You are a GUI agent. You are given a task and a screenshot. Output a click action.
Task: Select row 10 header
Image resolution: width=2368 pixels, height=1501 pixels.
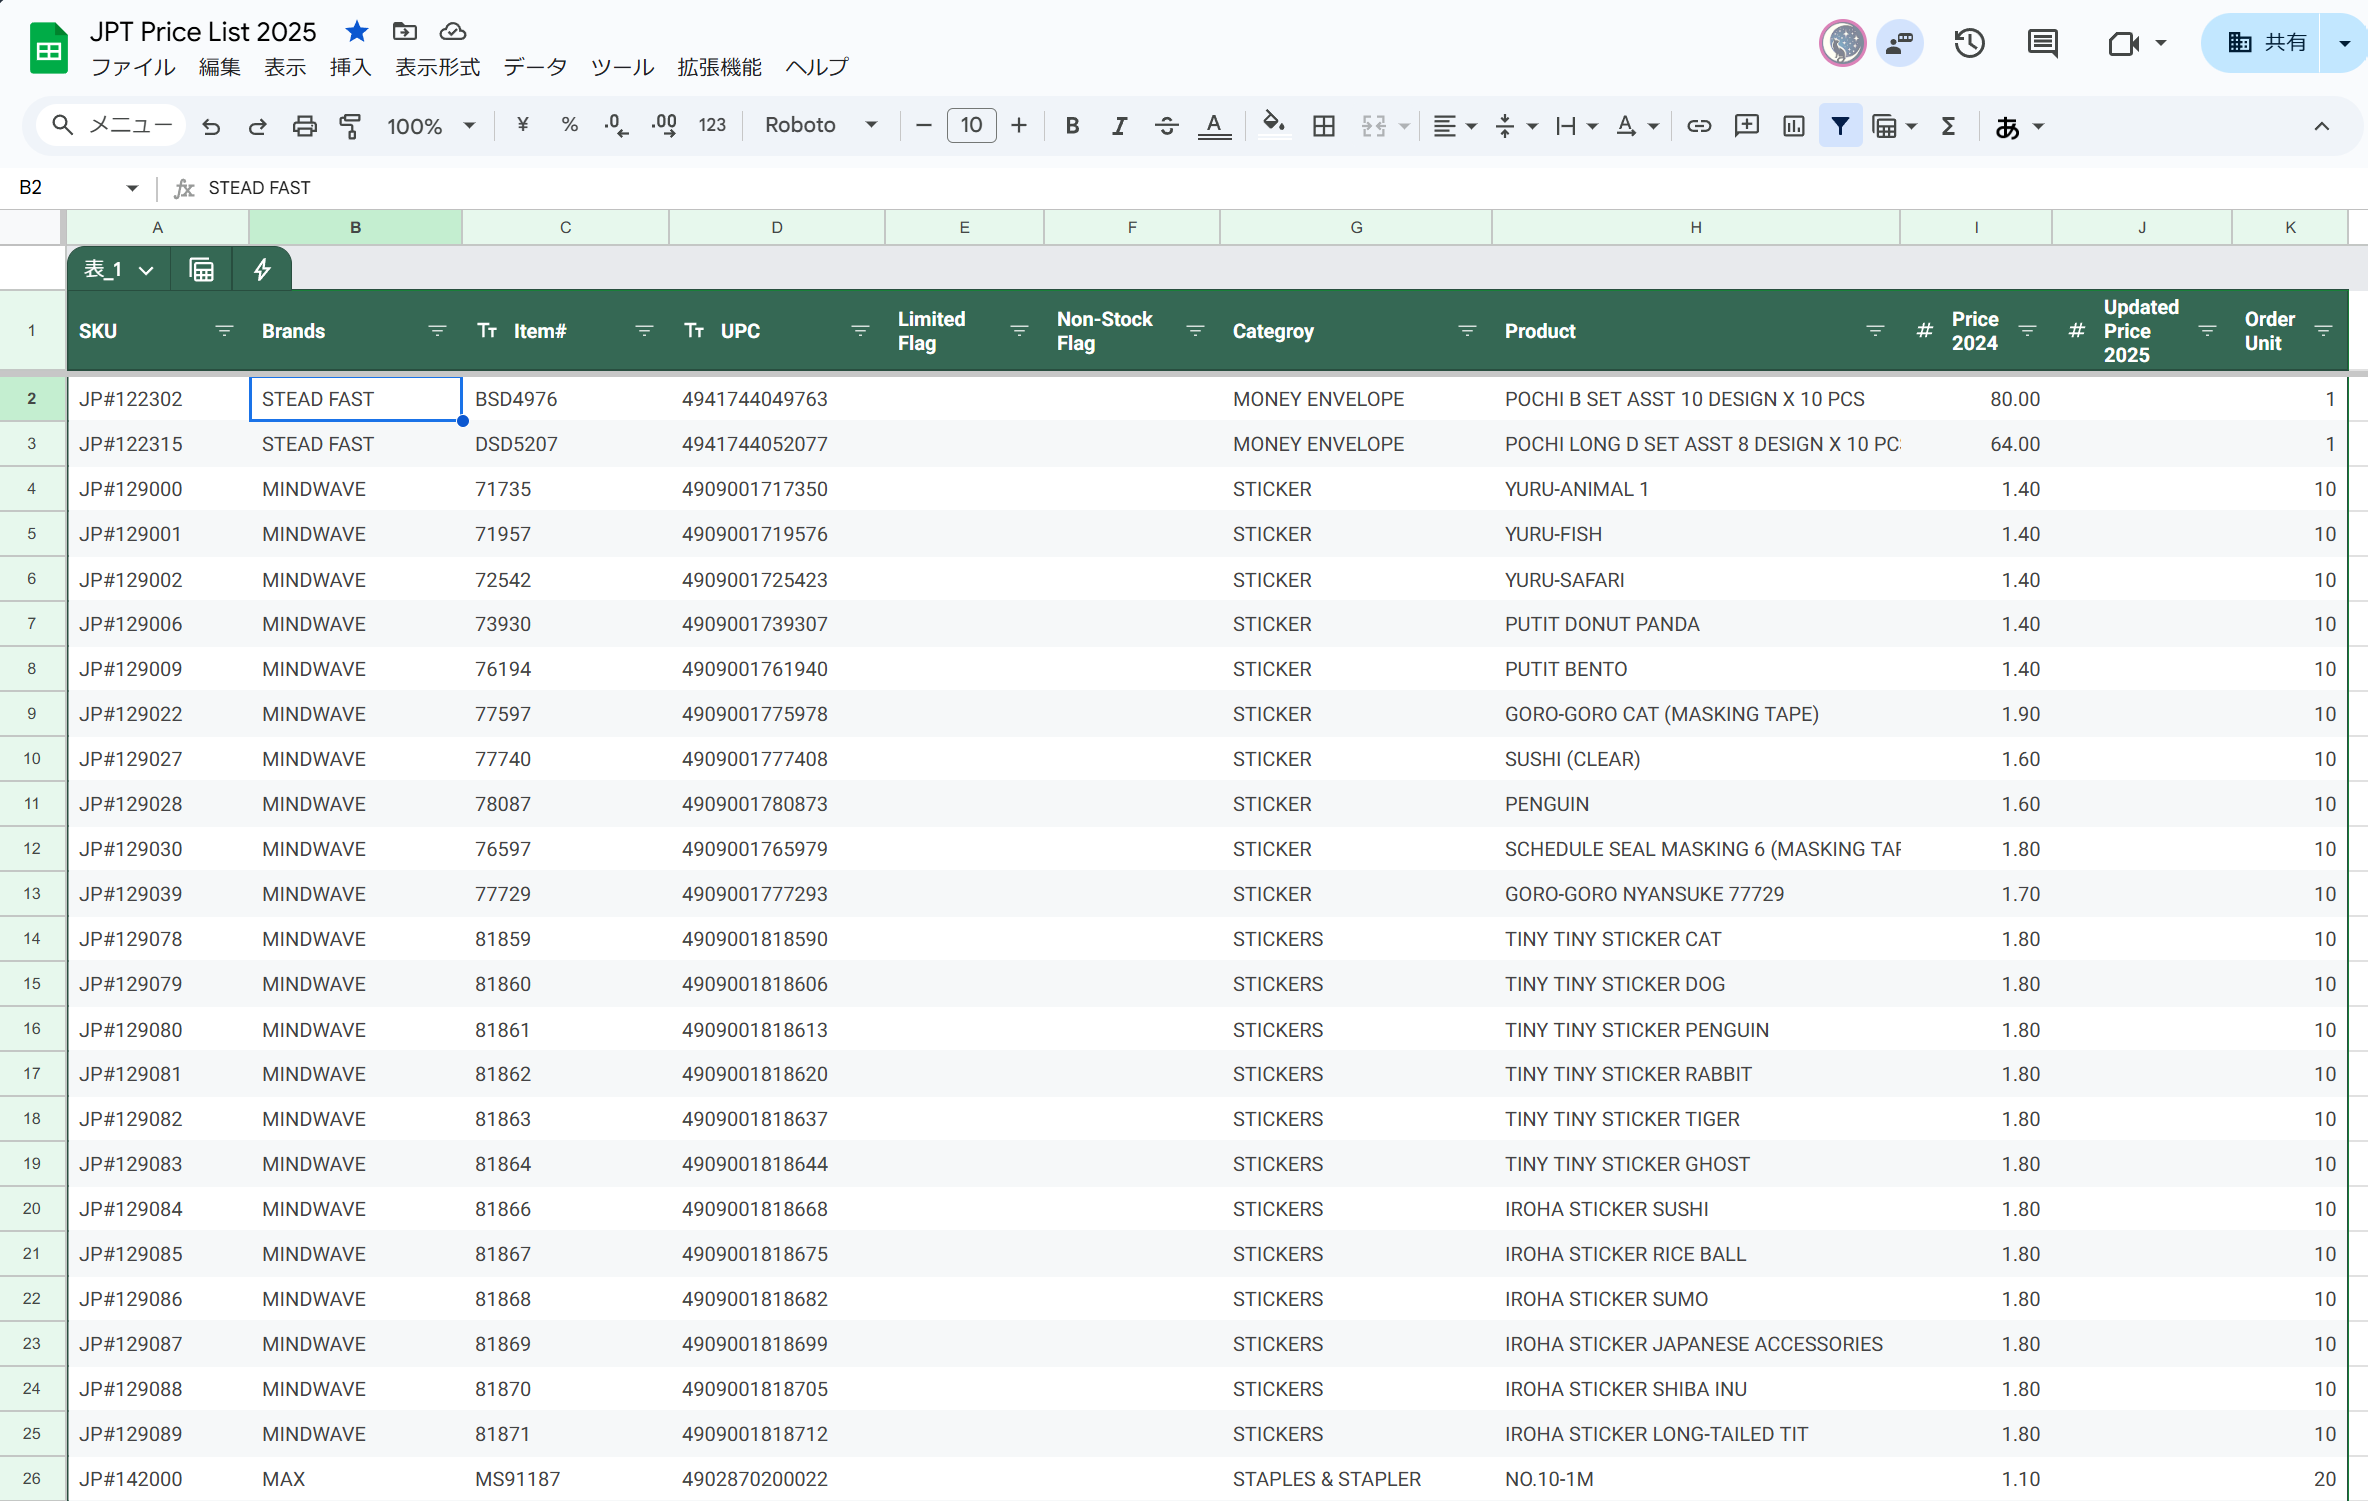pyautogui.click(x=32, y=759)
